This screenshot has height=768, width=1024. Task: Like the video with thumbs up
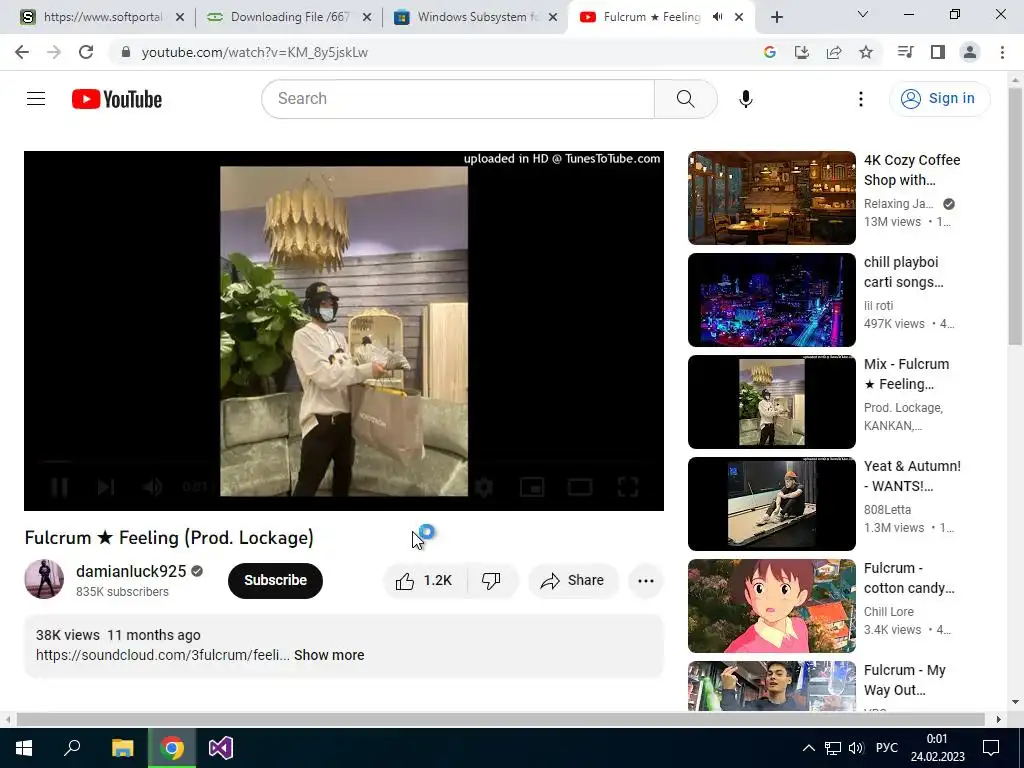tap(424, 581)
